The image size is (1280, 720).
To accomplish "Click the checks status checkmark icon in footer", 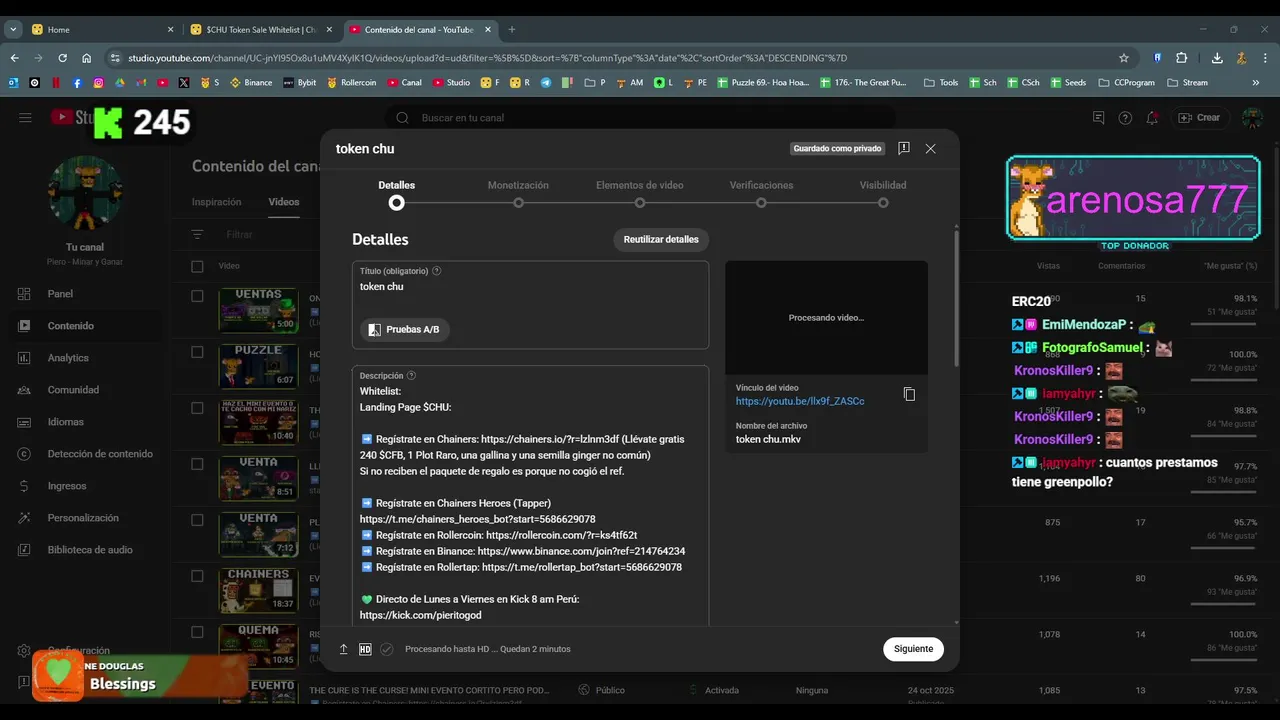I will [387, 649].
